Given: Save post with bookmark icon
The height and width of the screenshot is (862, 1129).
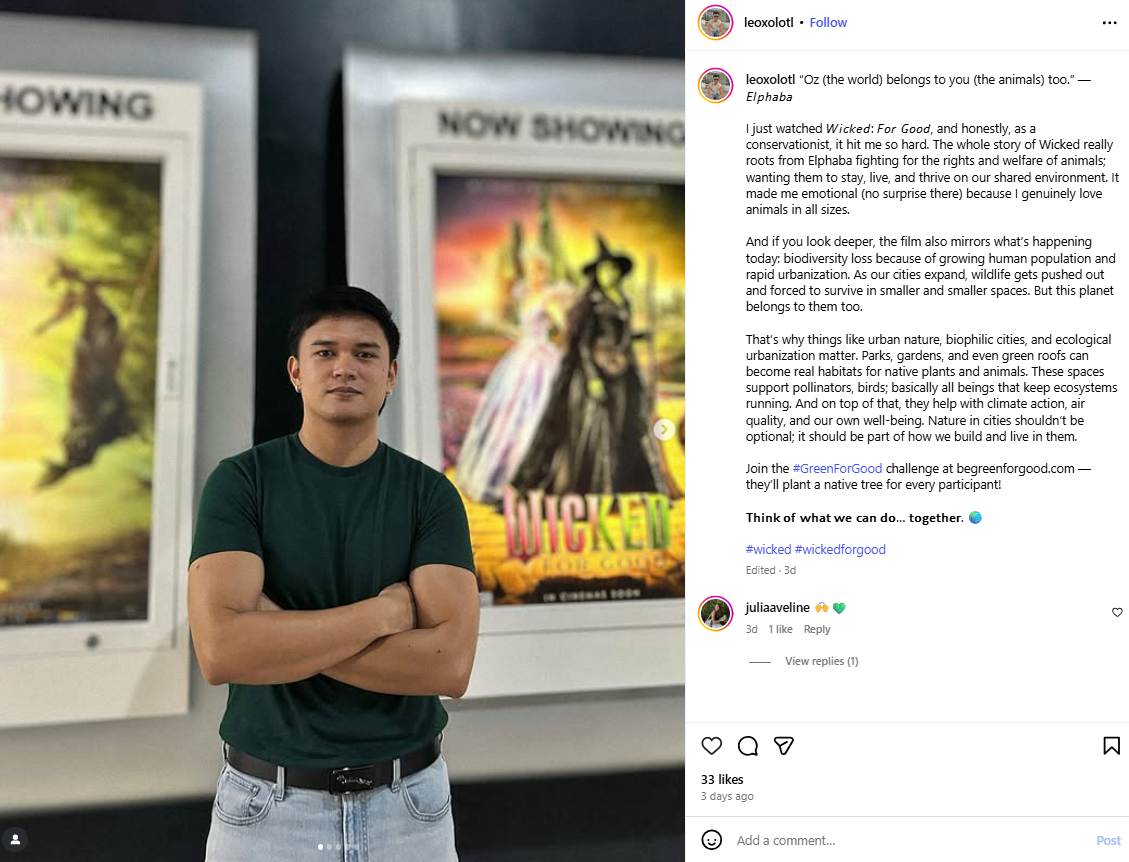Looking at the screenshot, I should [1111, 746].
